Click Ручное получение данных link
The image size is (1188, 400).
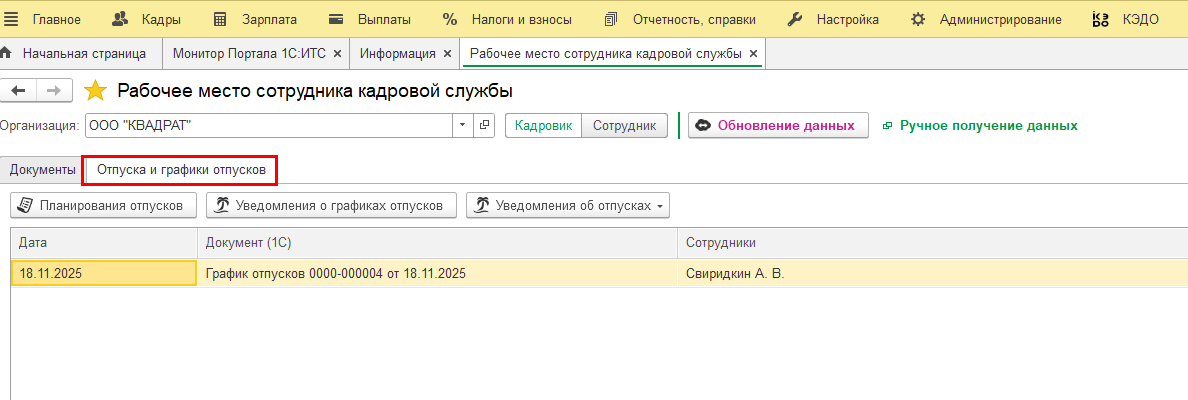(x=988, y=126)
